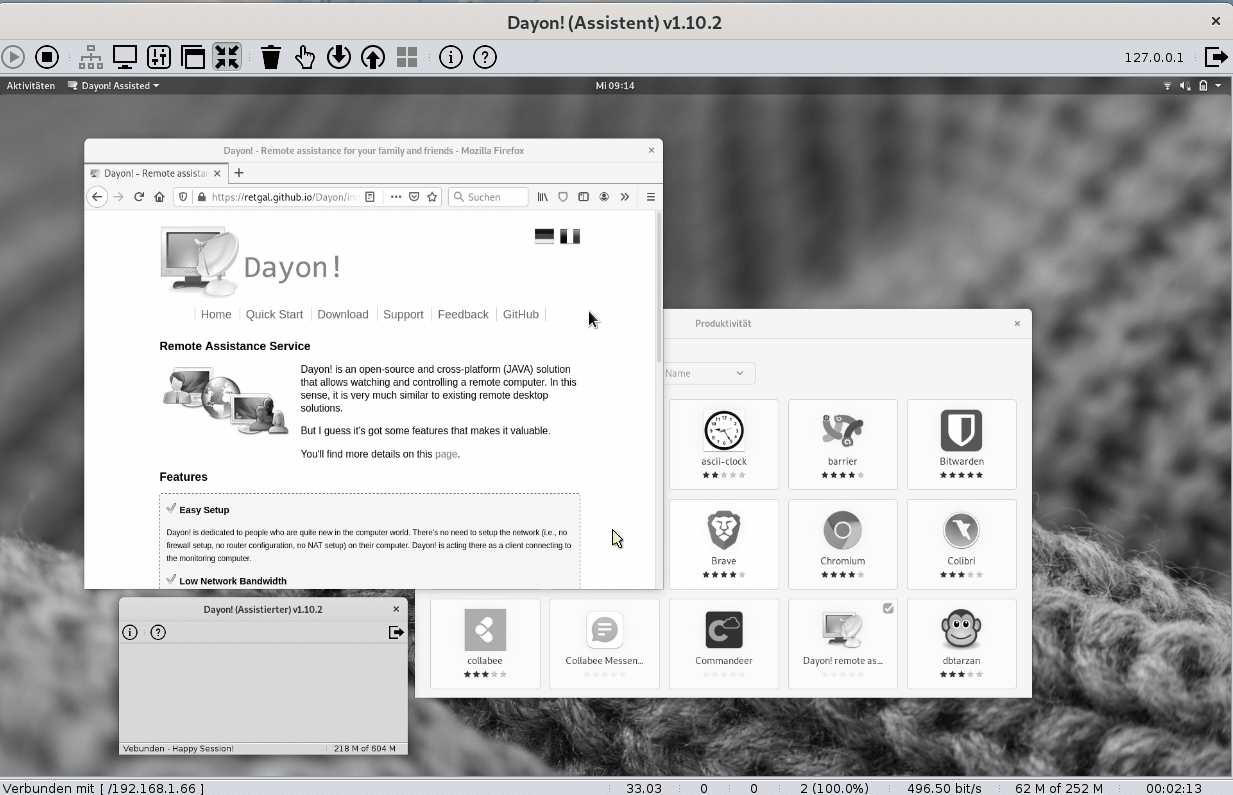Open the Quick Start link
Screen dimensions: 1233x795
tap(274, 314)
